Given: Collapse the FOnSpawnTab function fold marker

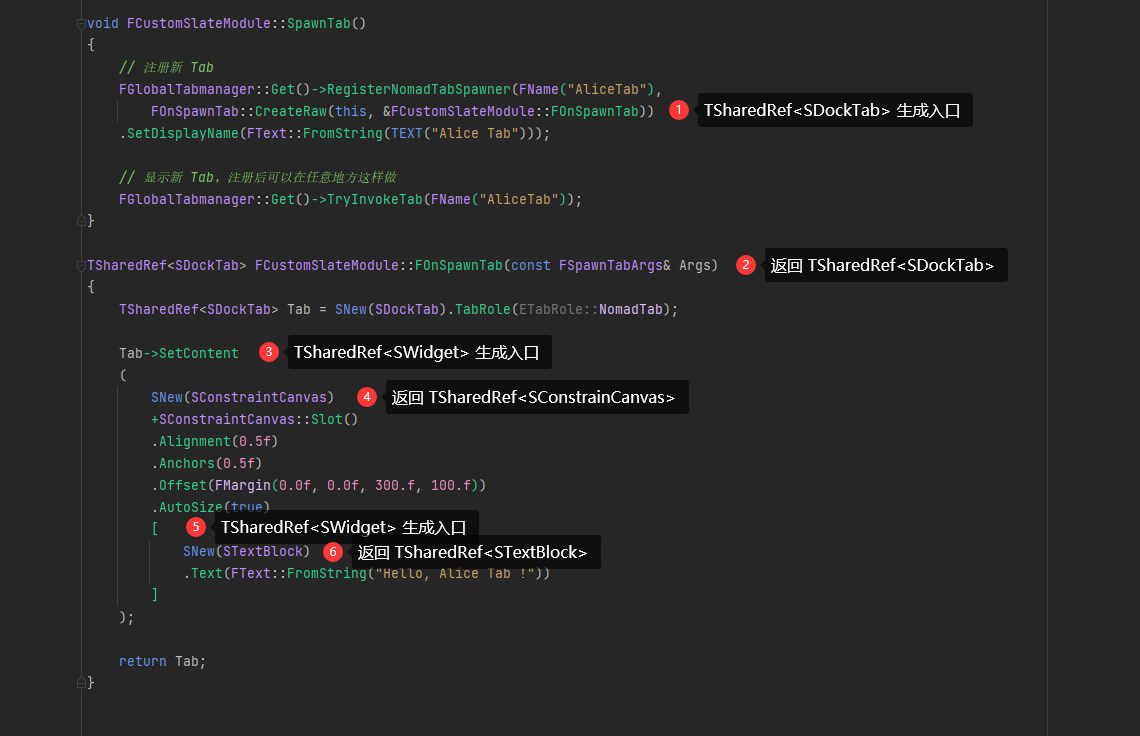Looking at the screenshot, I should (81, 265).
